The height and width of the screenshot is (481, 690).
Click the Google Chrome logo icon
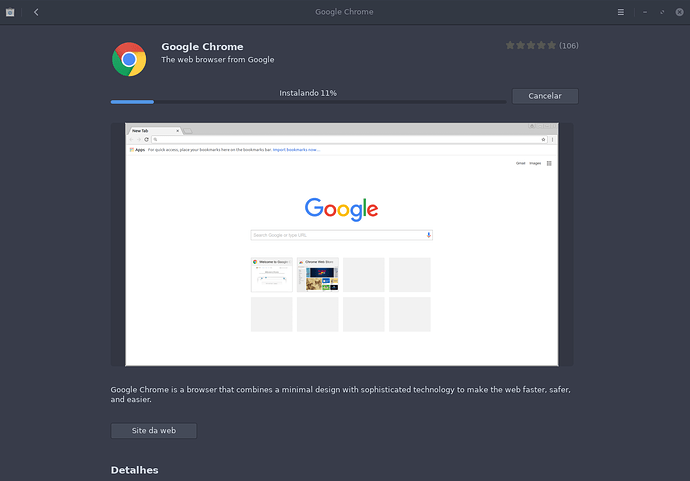[129, 59]
